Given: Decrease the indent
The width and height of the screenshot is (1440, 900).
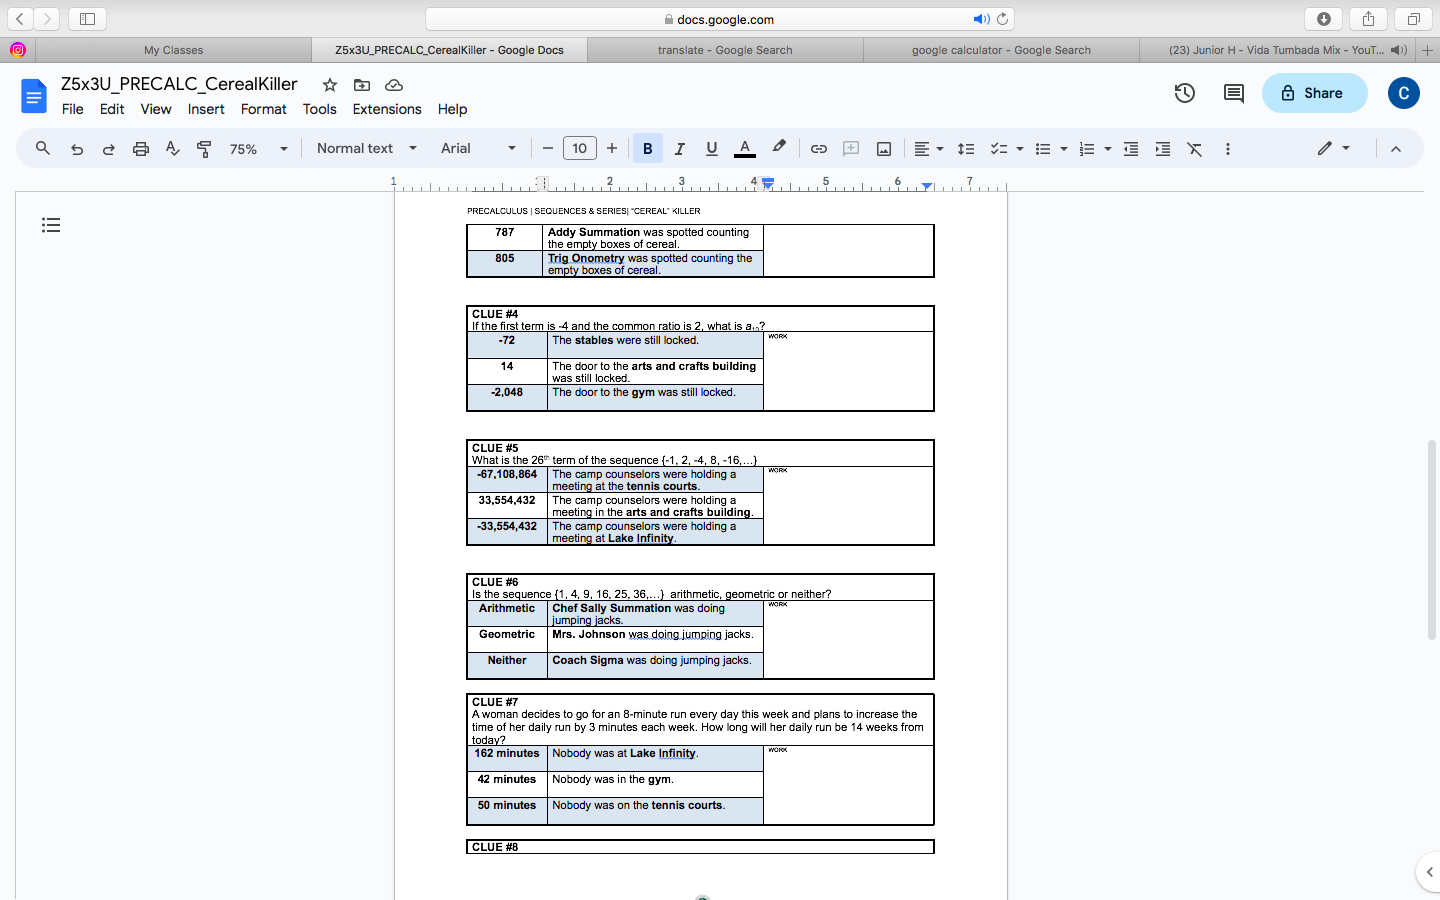Looking at the screenshot, I should tap(1131, 149).
